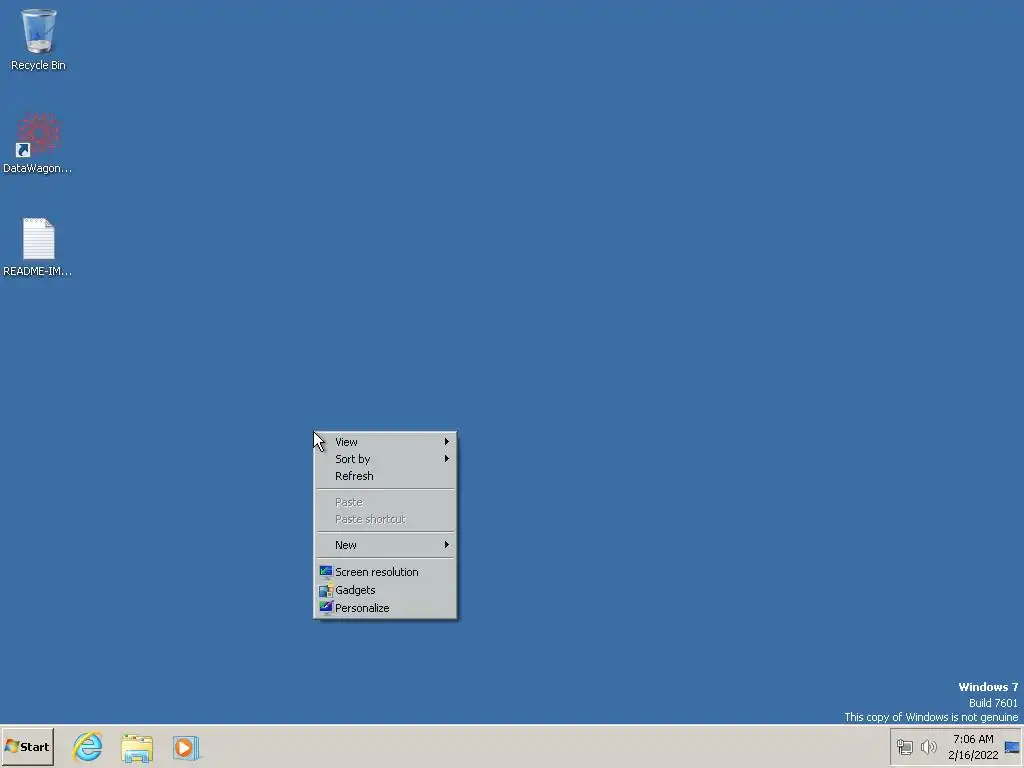Image resolution: width=1024 pixels, height=768 pixels.
Task: Click the network tray icon
Action: [904, 747]
